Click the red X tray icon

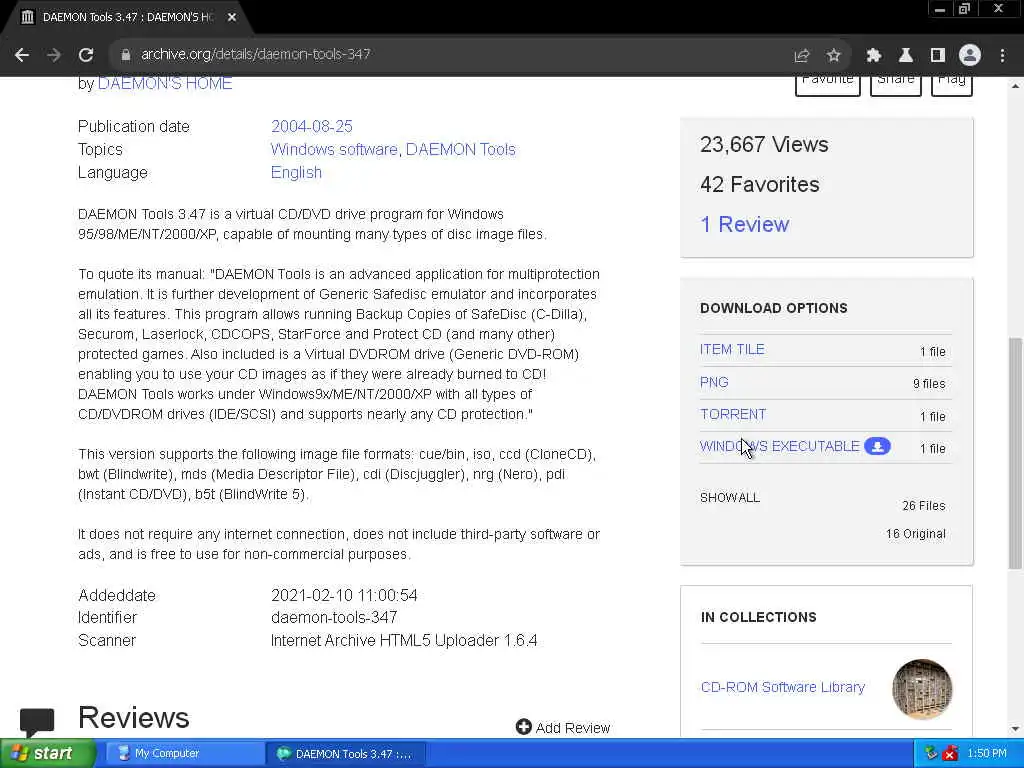click(951, 754)
